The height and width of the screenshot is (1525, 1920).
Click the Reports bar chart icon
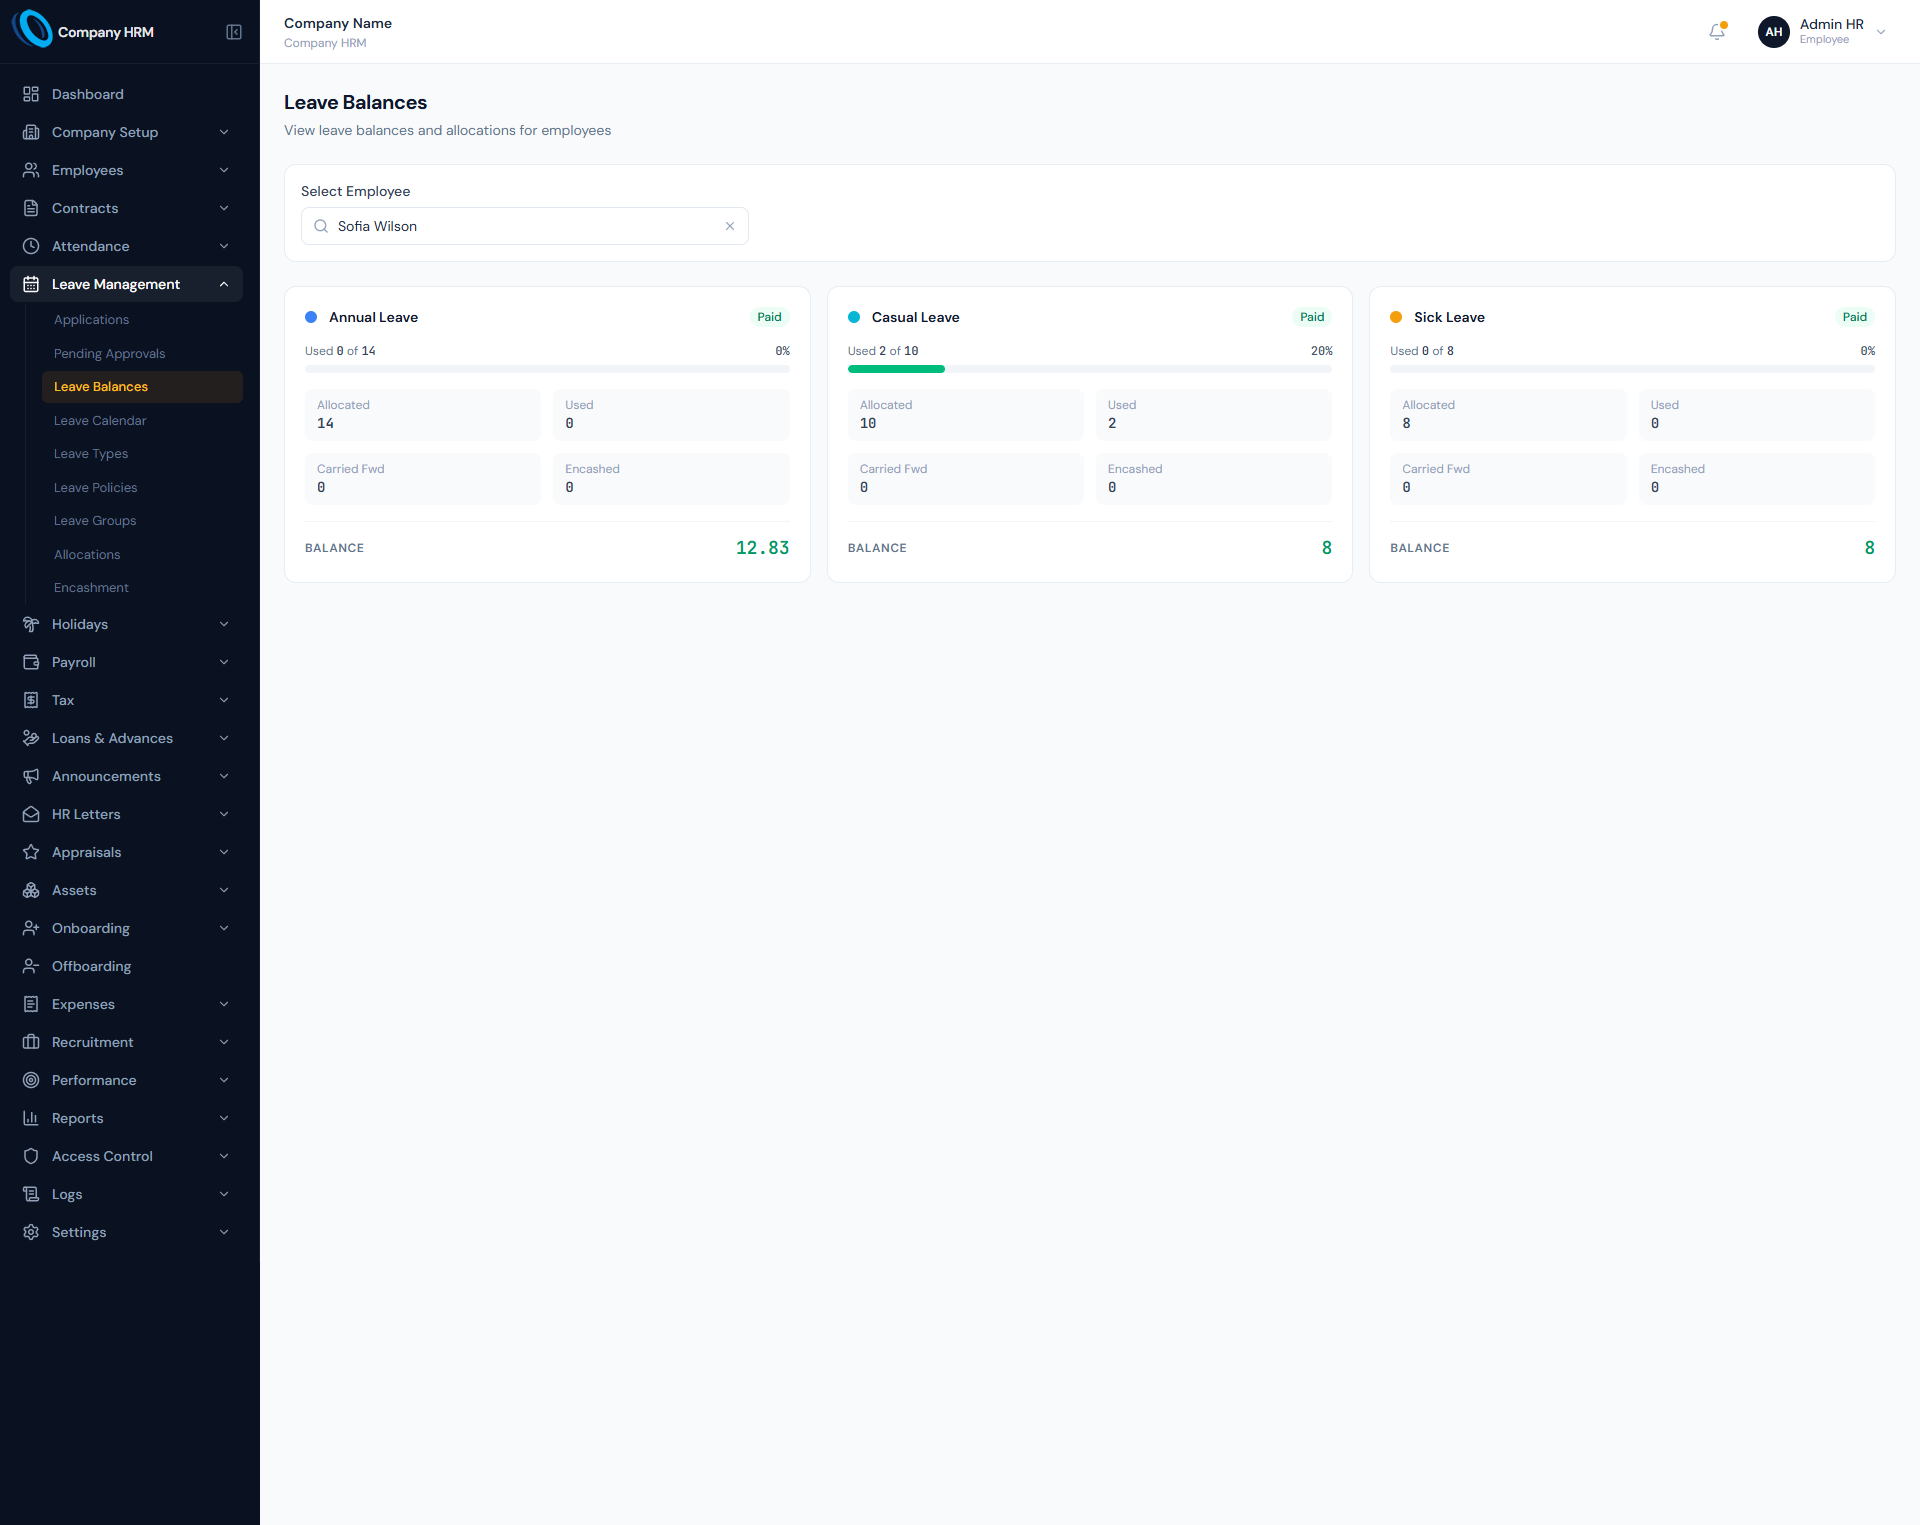(31, 1118)
